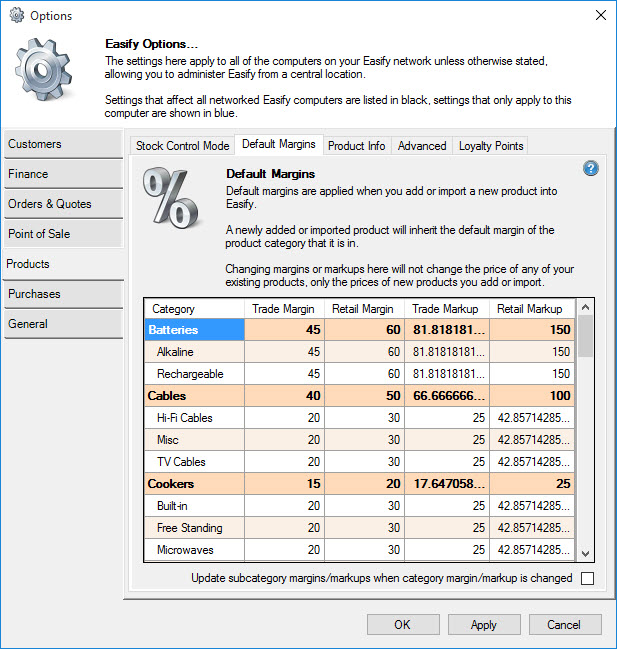Screen dimensions: 617x649
Task: Click the Trade Markup column header
Action: click(447, 309)
